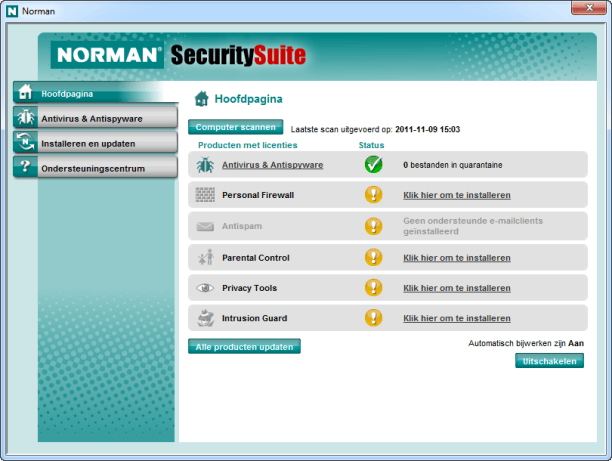This screenshot has height=461, width=612.
Task: Click the Status column header
Action: click(x=371, y=145)
